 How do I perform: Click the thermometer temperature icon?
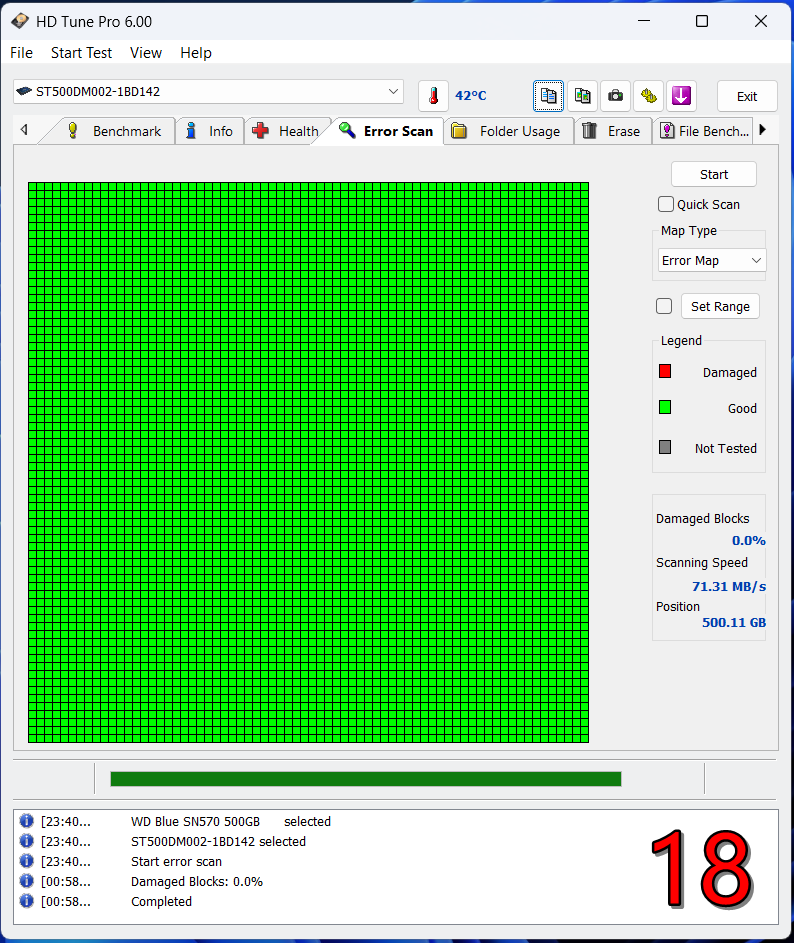(433, 96)
